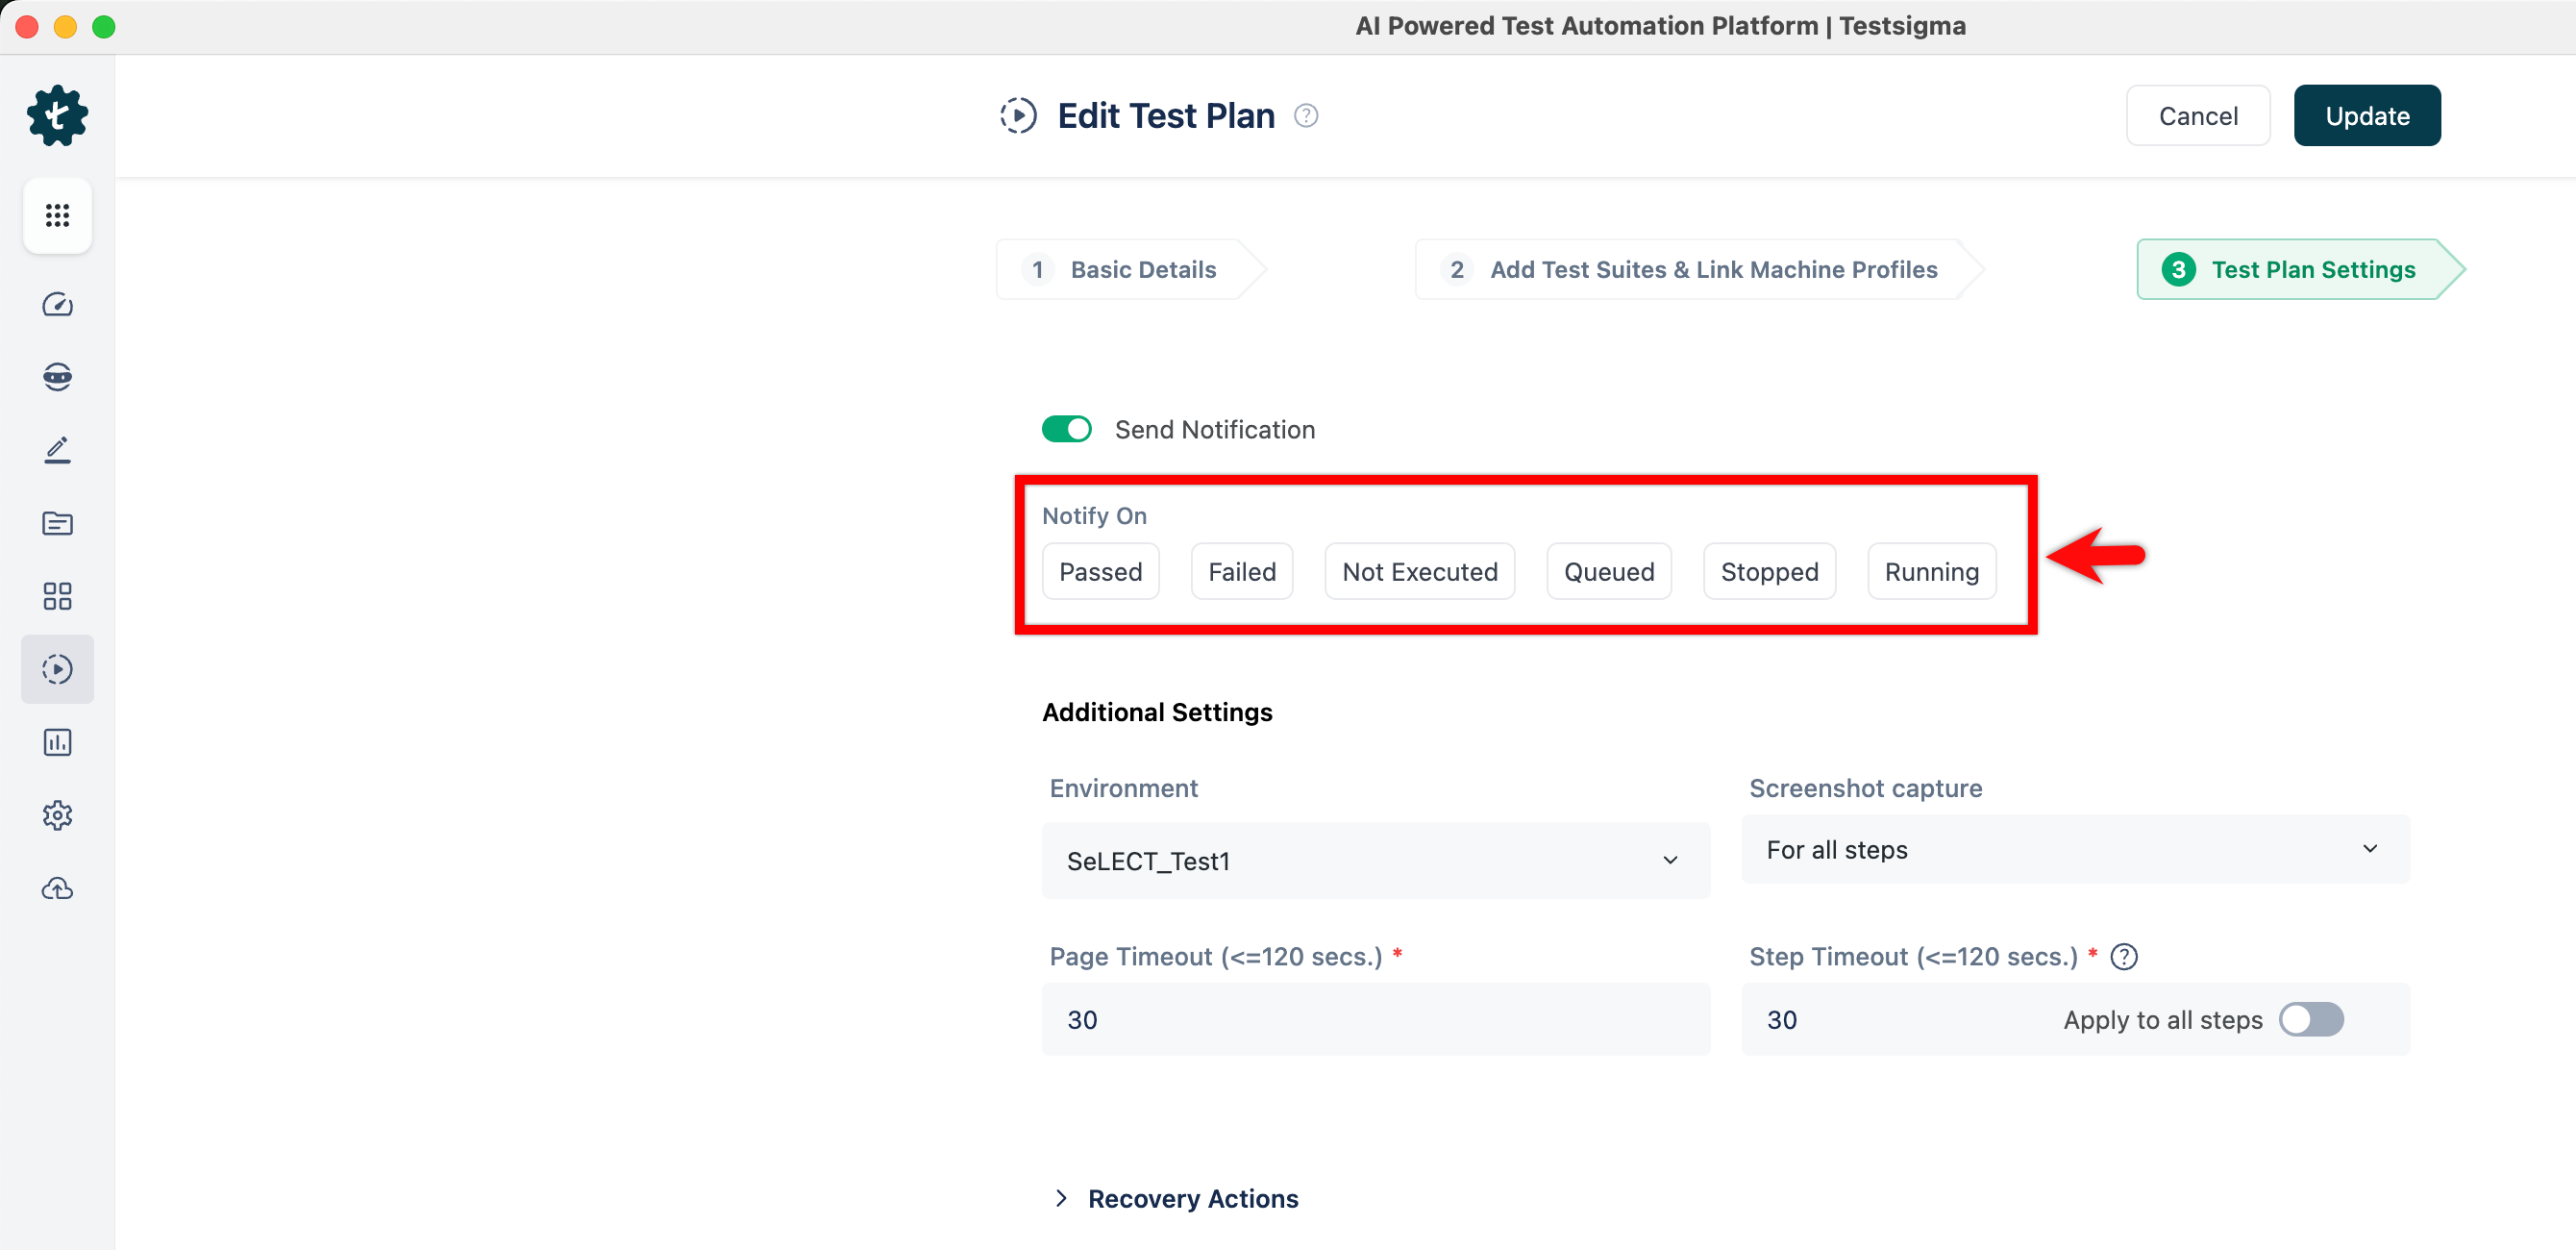Viewport: 2576px width, 1250px height.
Task: Open the dashboard speedometer icon
Action: (57, 304)
